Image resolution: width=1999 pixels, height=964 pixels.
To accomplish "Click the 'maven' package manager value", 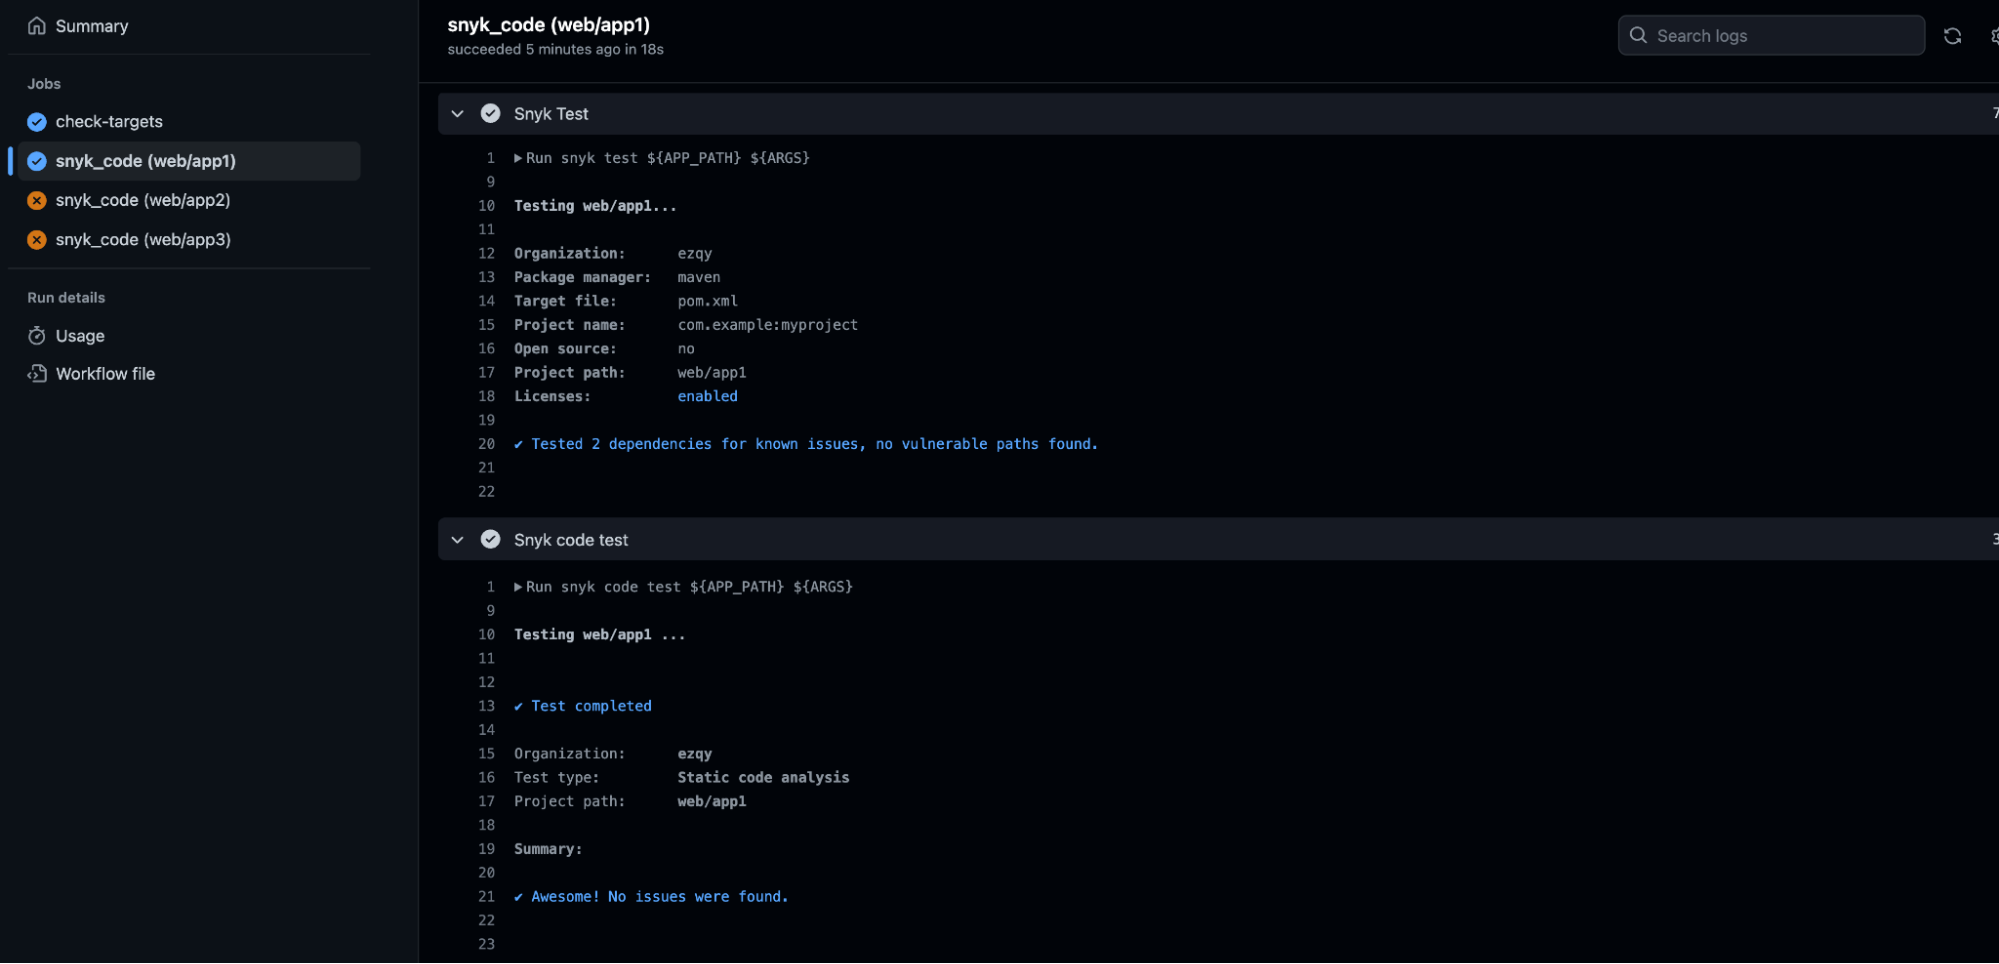I will (698, 277).
